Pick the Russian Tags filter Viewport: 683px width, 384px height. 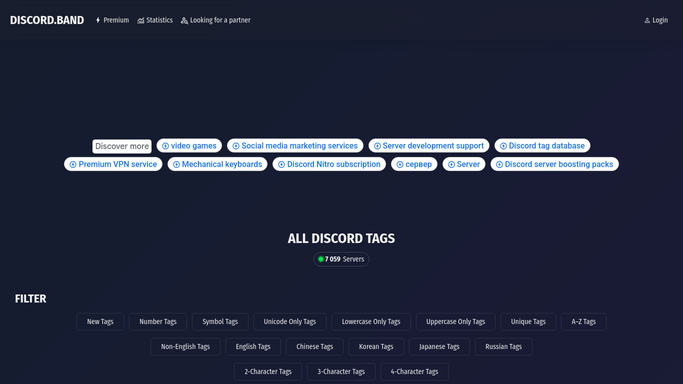coord(504,347)
